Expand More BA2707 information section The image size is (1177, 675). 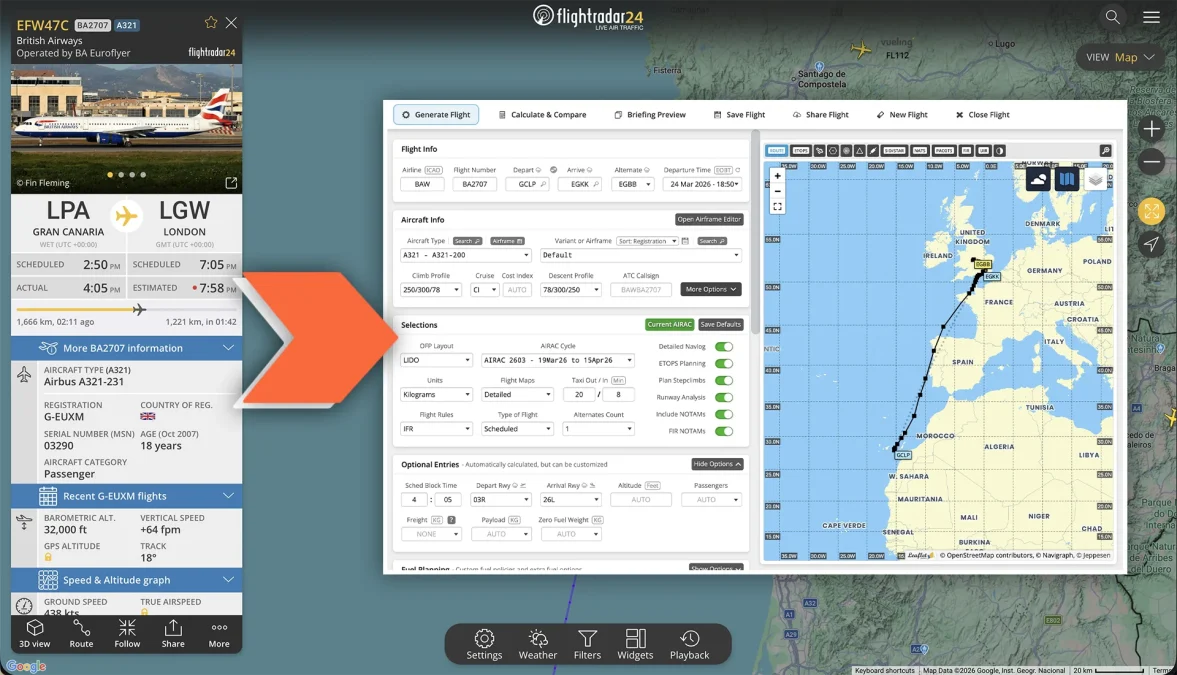click(126, 348)
